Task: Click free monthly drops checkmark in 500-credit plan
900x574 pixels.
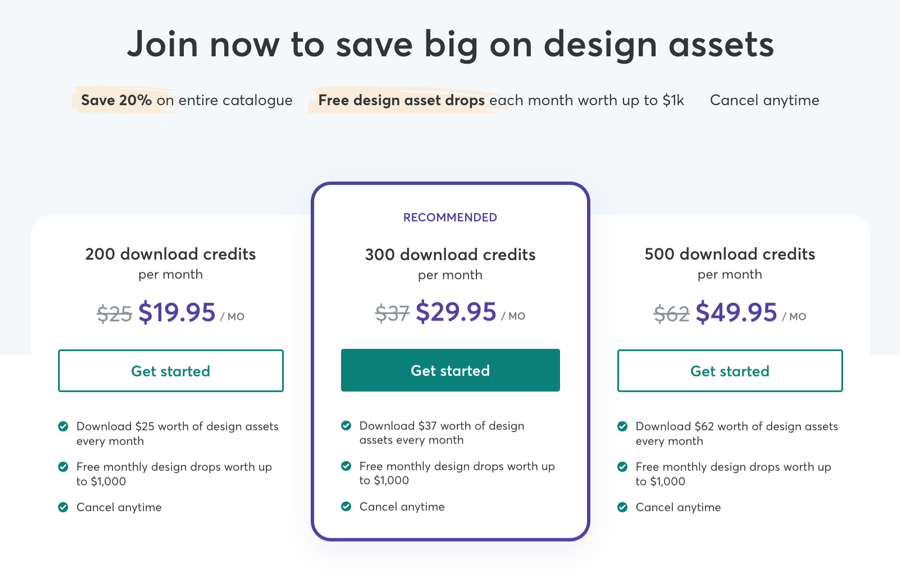Action: tap(622, 467)
